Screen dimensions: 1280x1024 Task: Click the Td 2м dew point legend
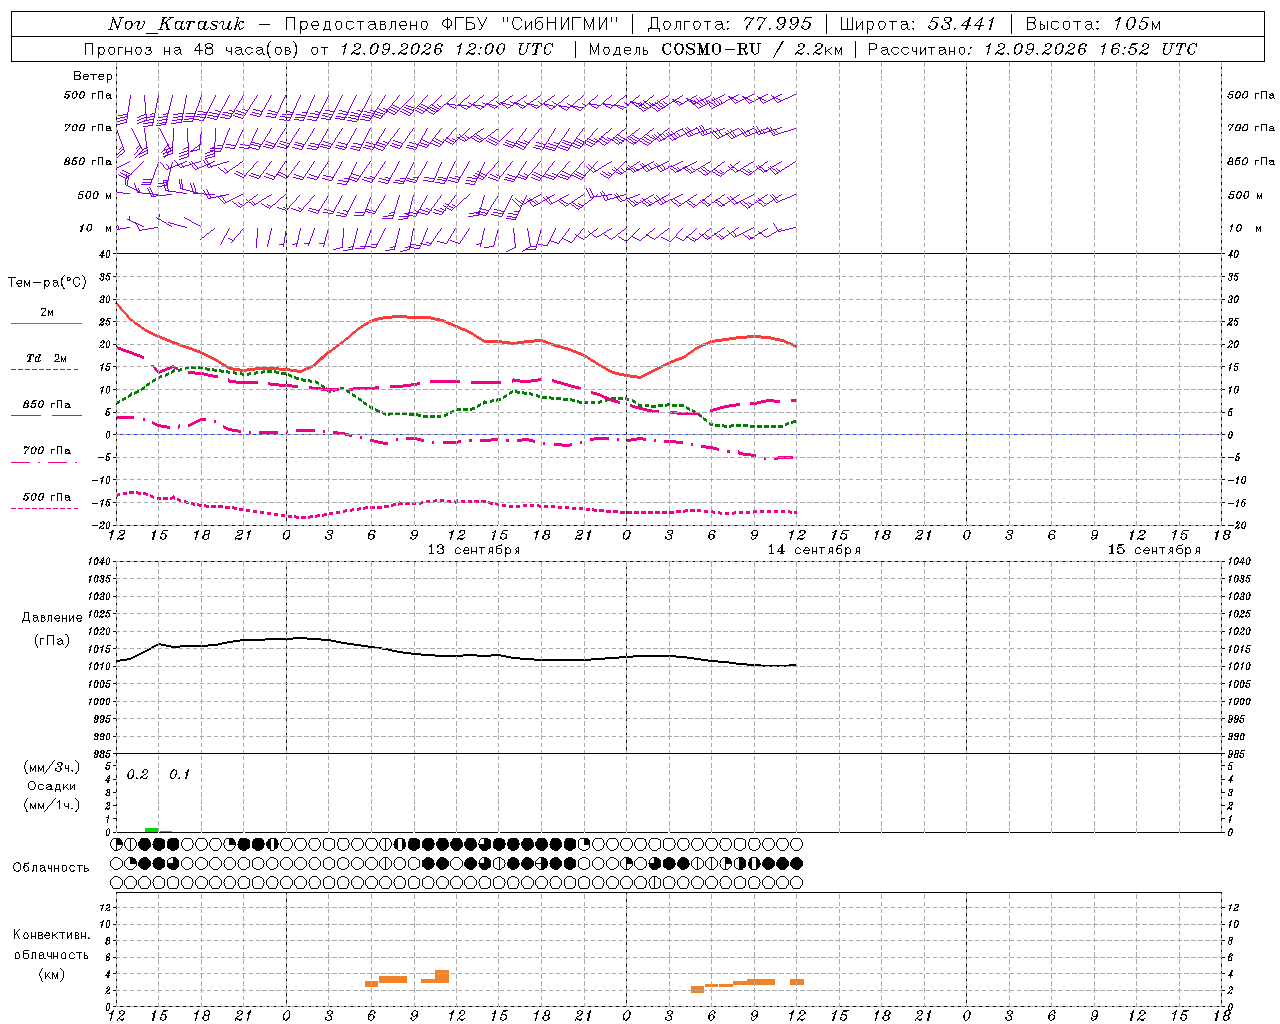(46, 358)
